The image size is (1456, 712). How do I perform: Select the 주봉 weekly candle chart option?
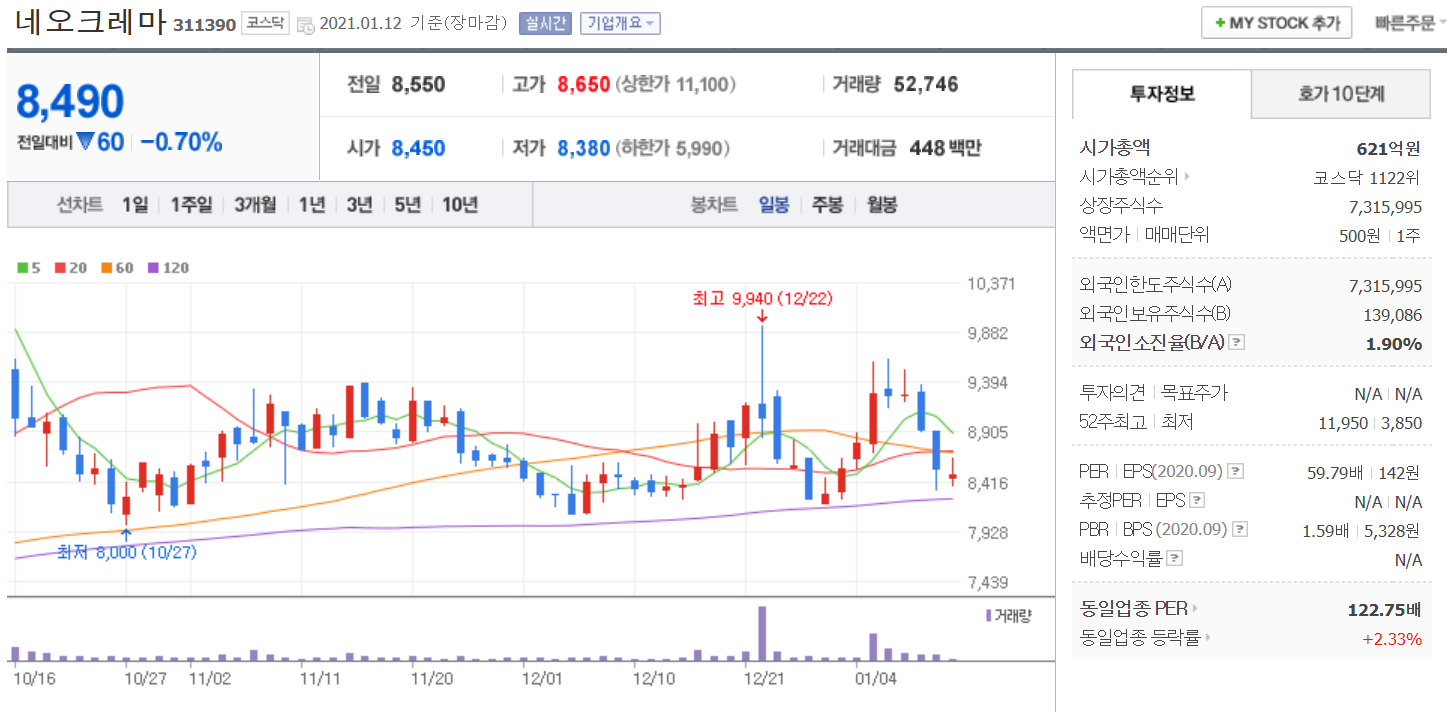[x=827, y=205]
